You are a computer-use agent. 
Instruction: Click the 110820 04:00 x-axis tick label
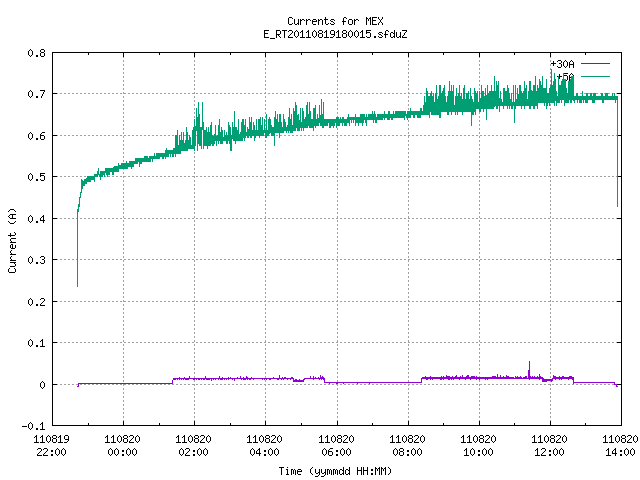(x=264, y=446)
